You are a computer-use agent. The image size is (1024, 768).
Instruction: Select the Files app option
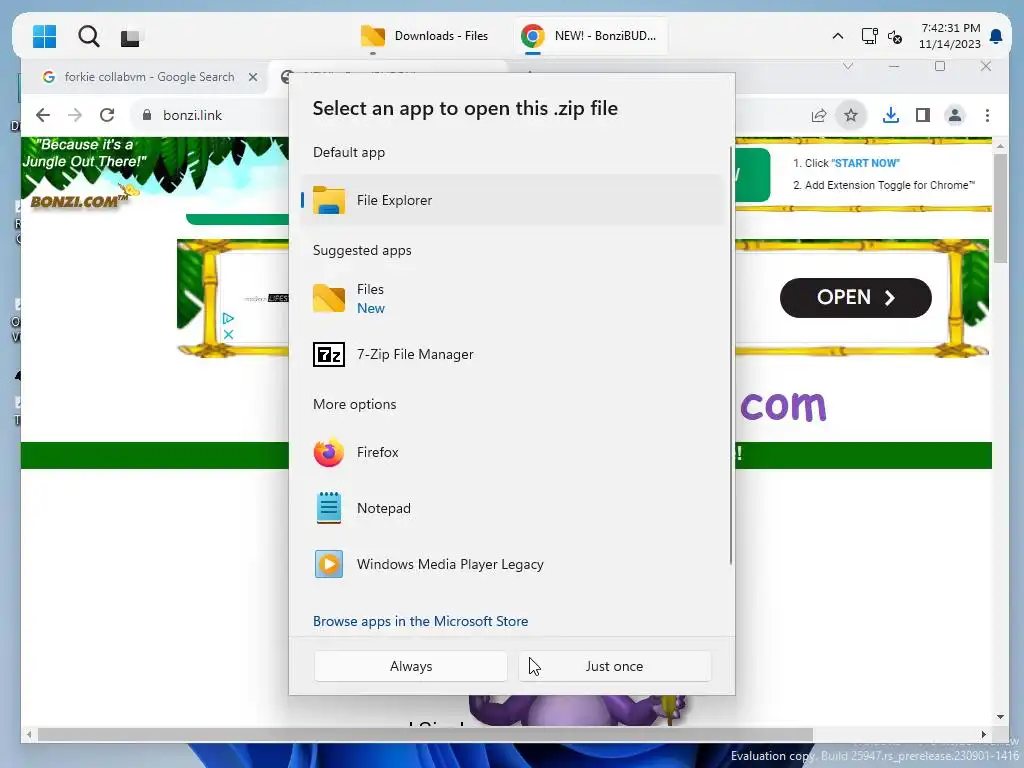512,298
